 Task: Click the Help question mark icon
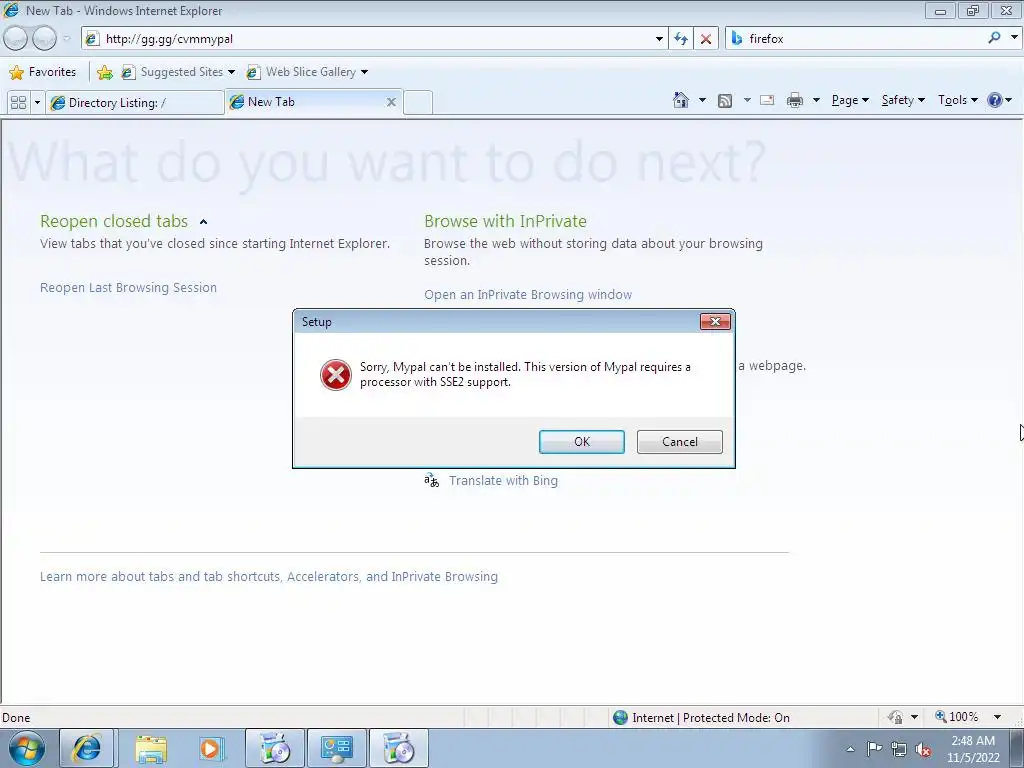995,100
